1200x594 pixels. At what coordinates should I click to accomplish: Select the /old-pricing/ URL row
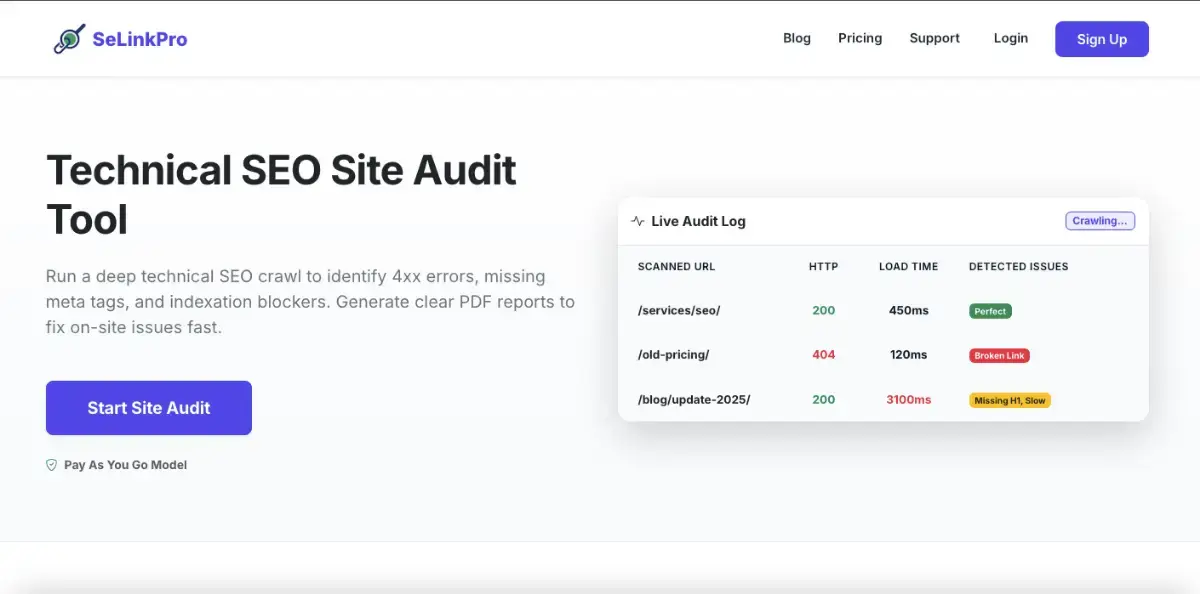pos(883,355)
